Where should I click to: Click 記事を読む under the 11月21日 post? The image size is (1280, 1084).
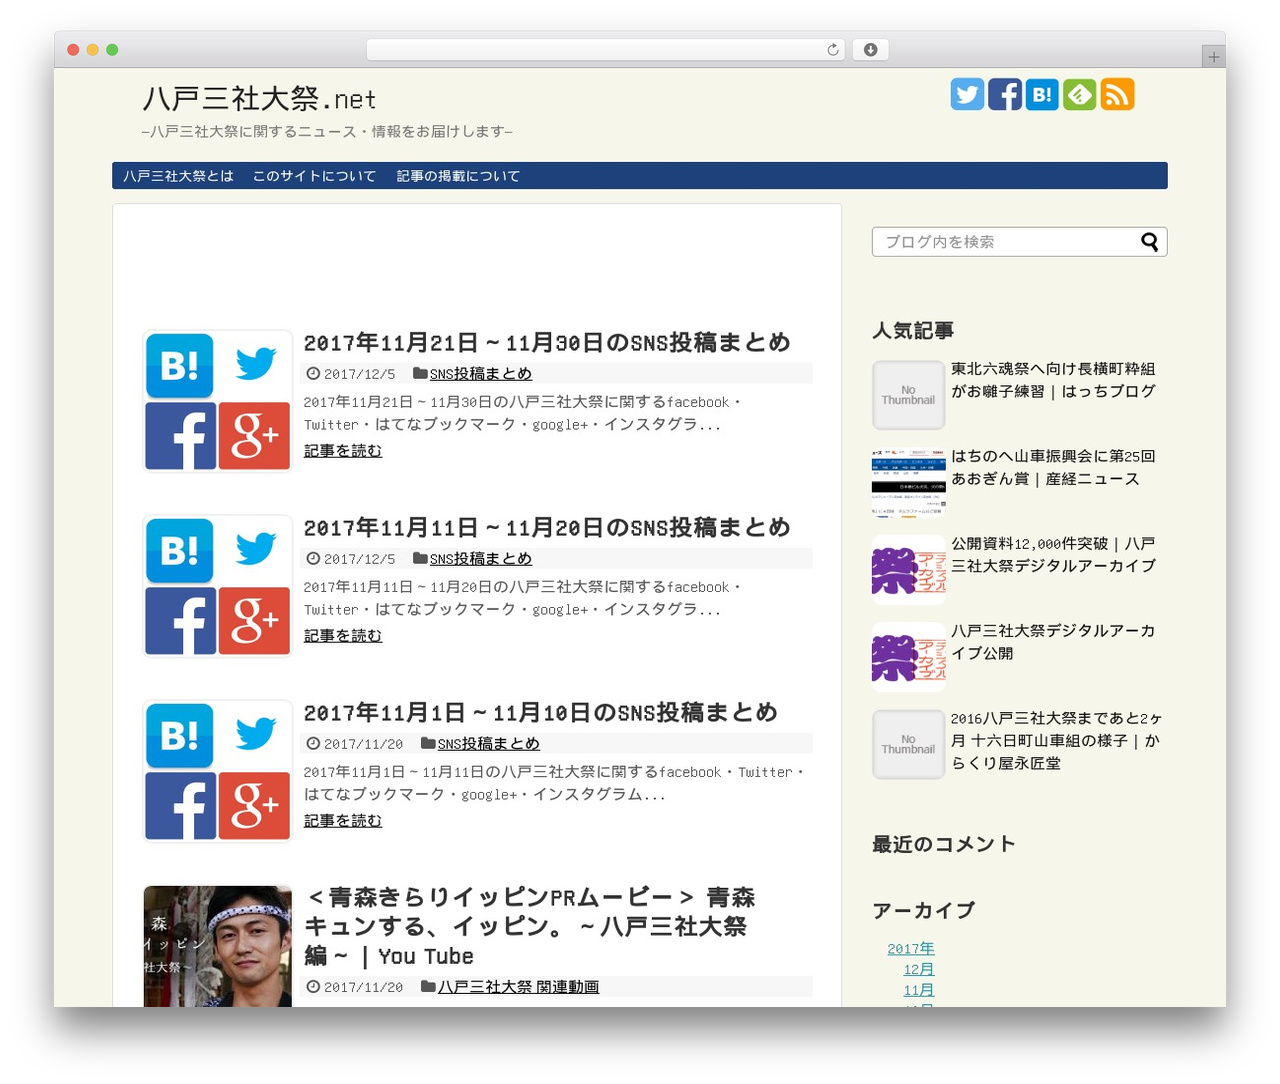(343, 451)
